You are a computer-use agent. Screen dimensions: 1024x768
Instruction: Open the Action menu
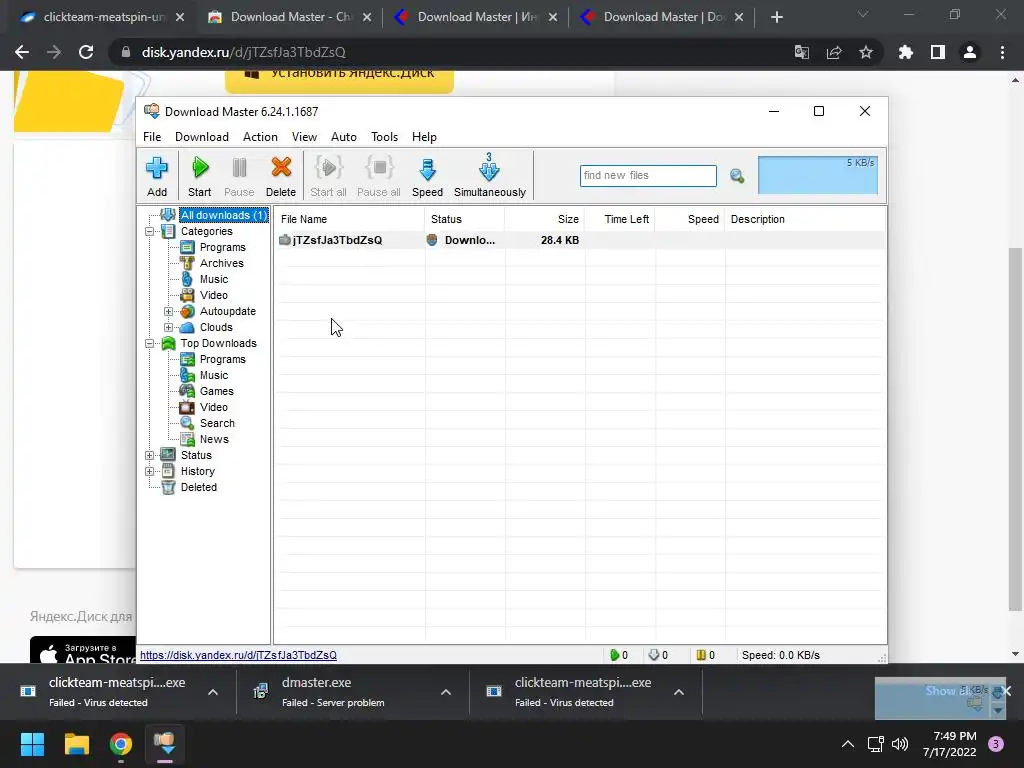coord(260,136)
